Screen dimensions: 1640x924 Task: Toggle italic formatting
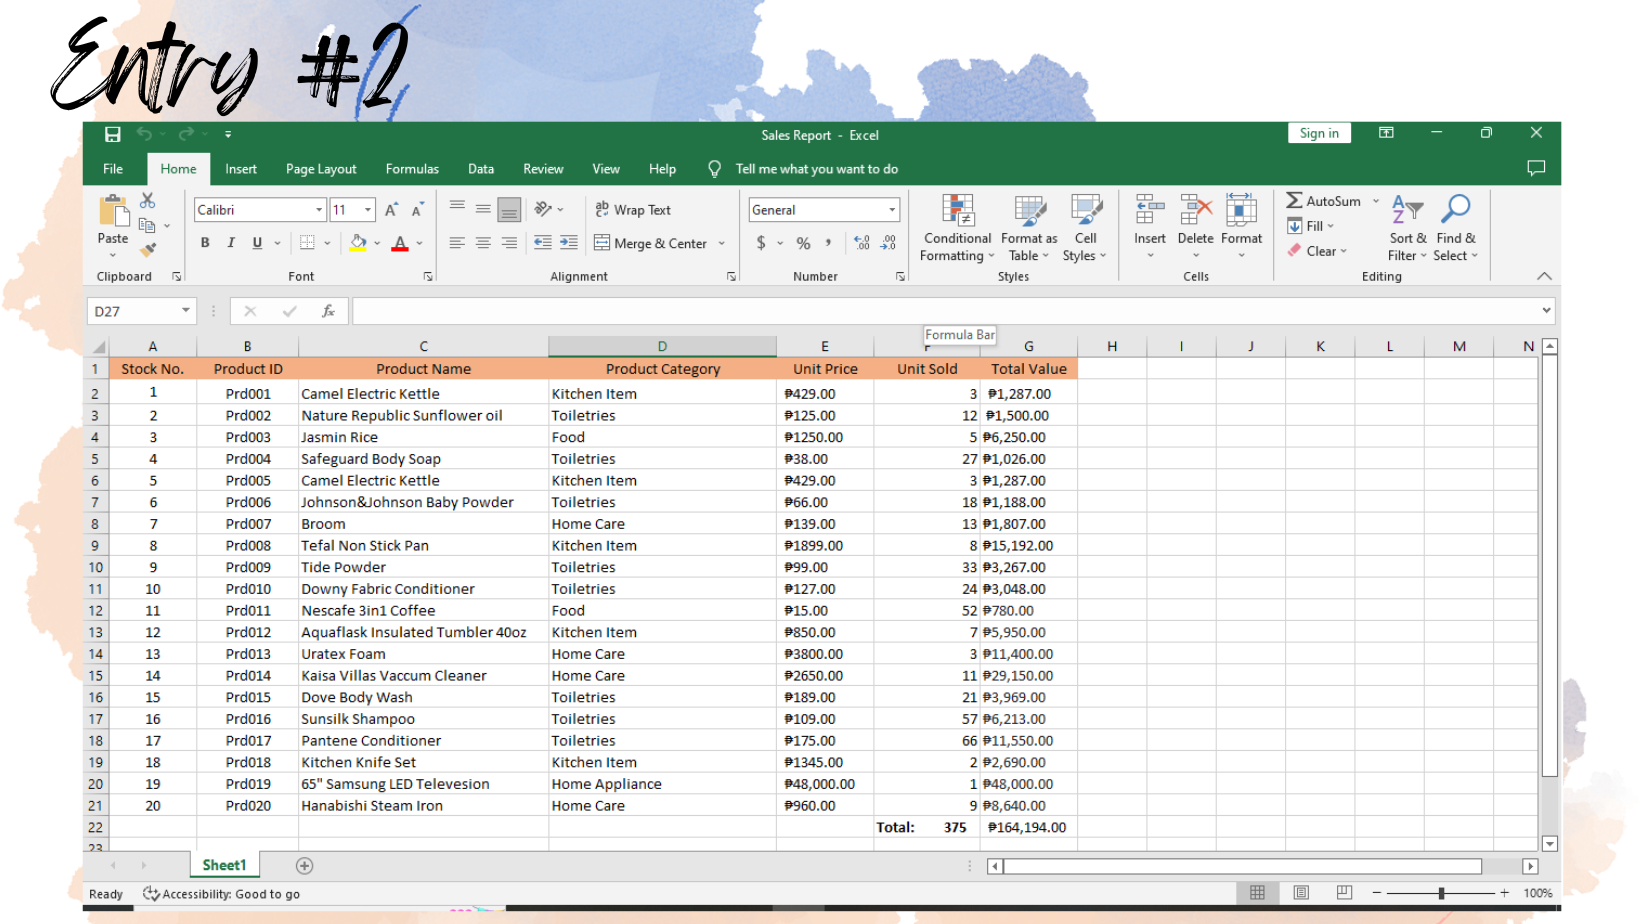(231, 243)
